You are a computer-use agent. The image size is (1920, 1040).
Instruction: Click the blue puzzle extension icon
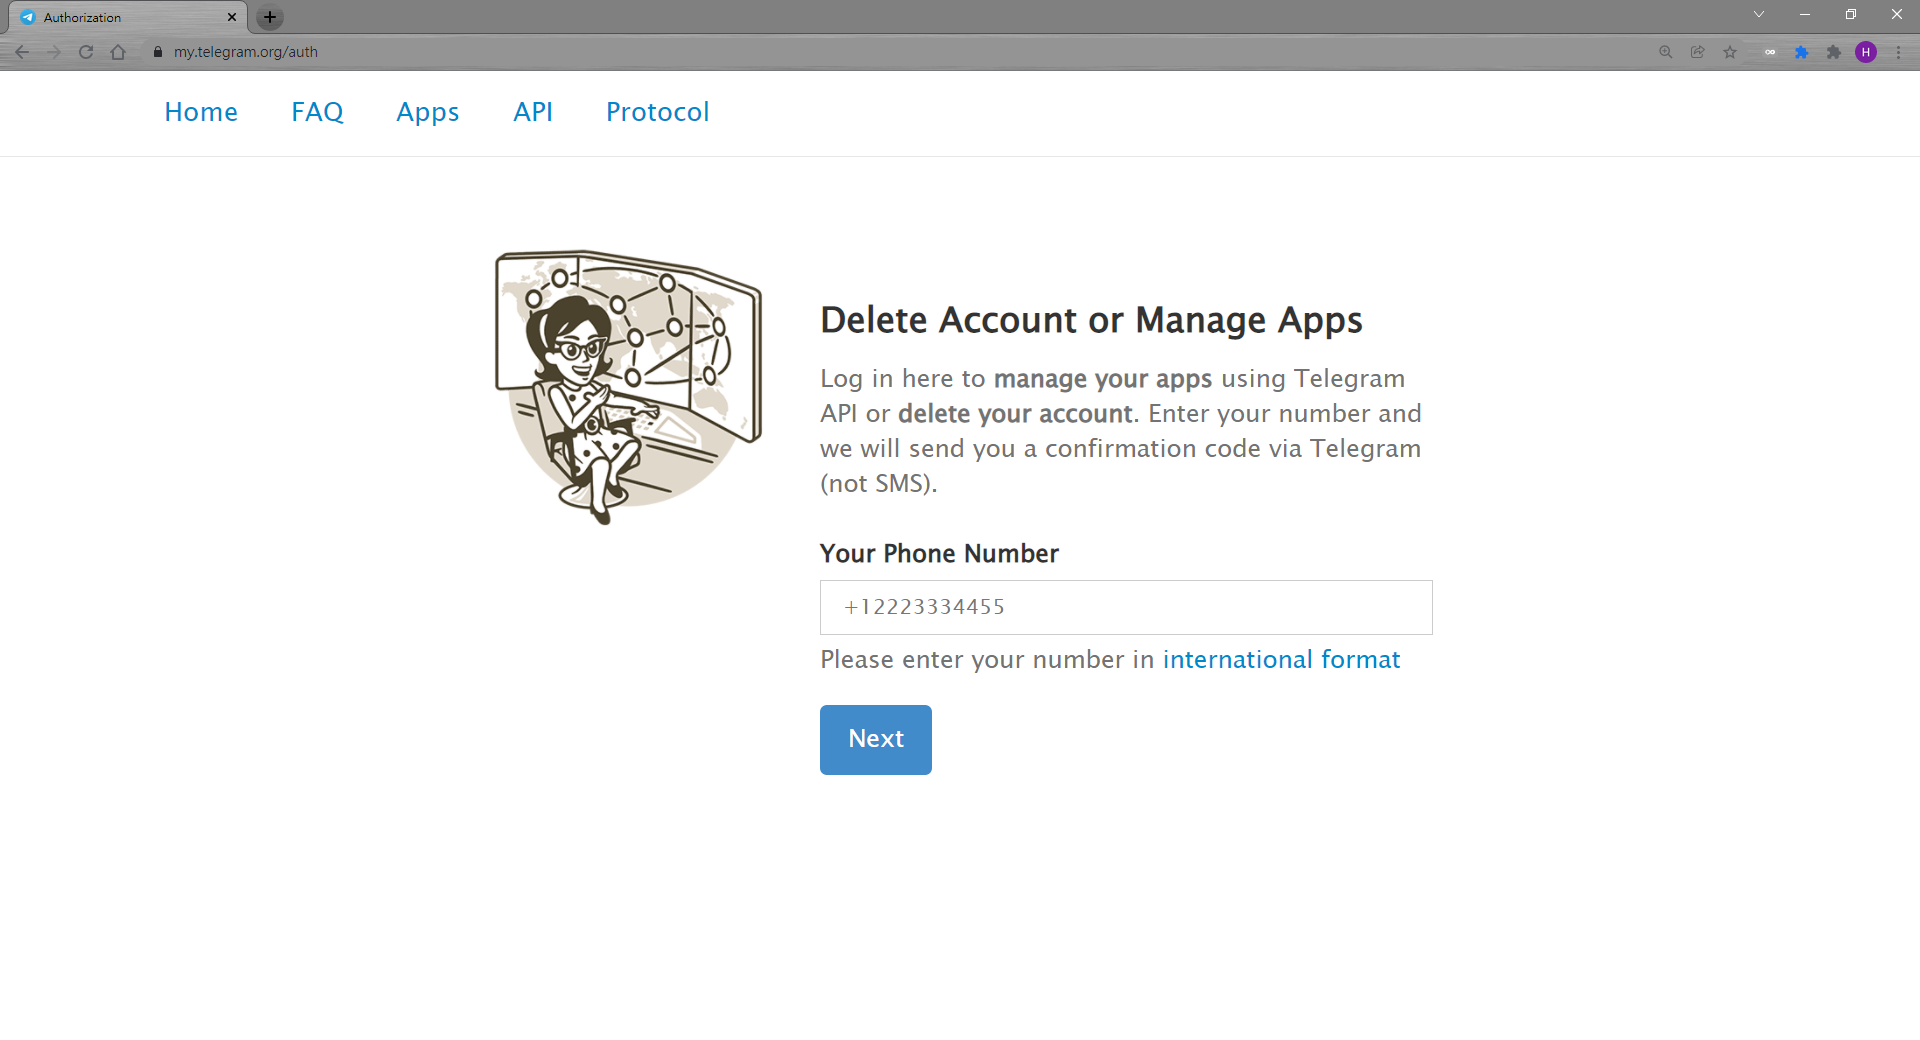click(x=1801, y=52)
